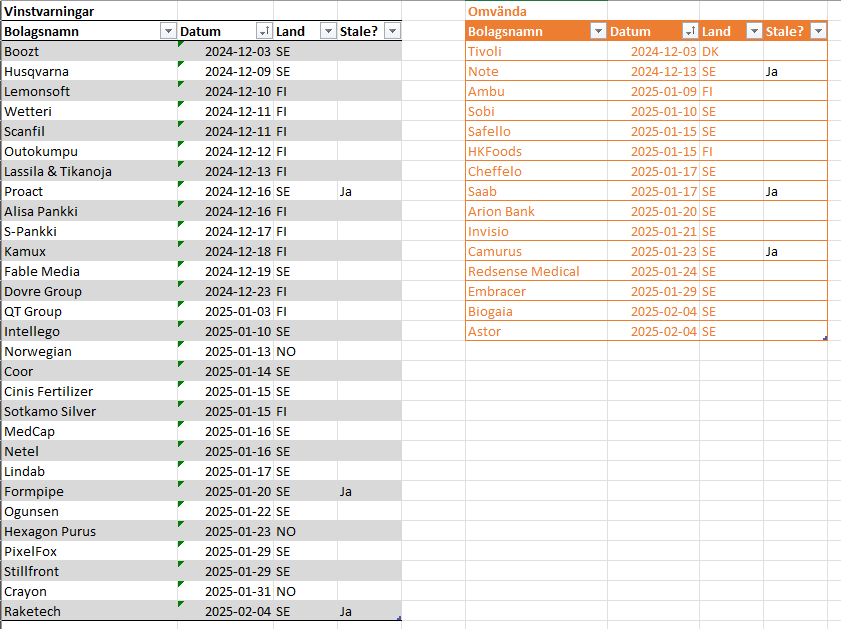Select the Norwegian cell
The image size is (841, 629).
pos(90,352)
